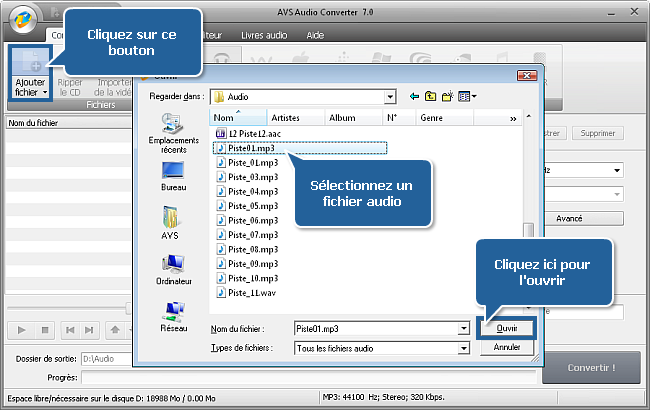This screenshot has height=410, width=650.
Task: Select file Piste_11.wav
Action: coord(246,293)
